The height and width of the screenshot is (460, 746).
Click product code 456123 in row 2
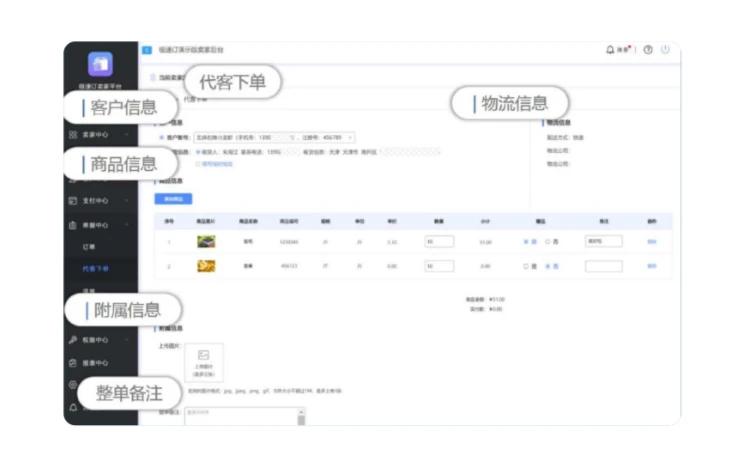coord(289,266)
